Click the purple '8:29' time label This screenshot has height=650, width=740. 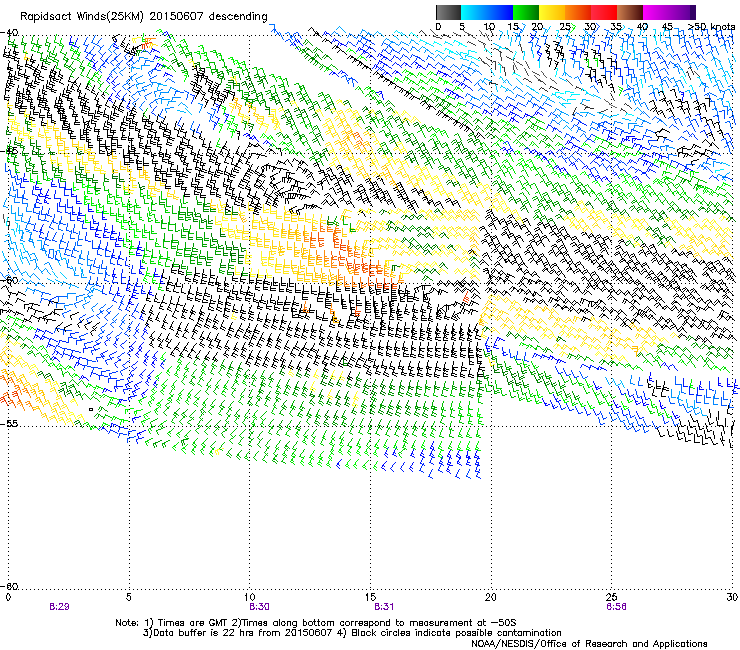[x=59, y=607]
